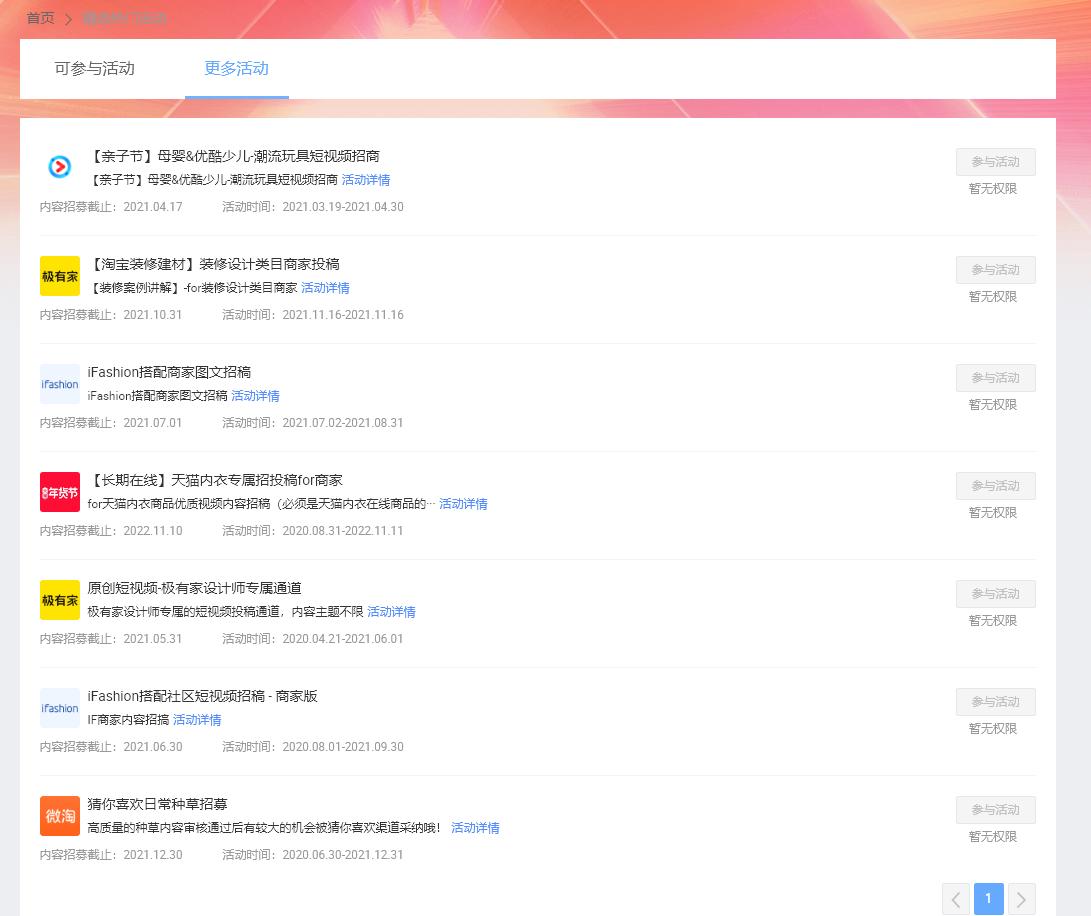Screen dimensions: 1091x916
Task: Click the red 年货节 logo icon
Action: 60,491
